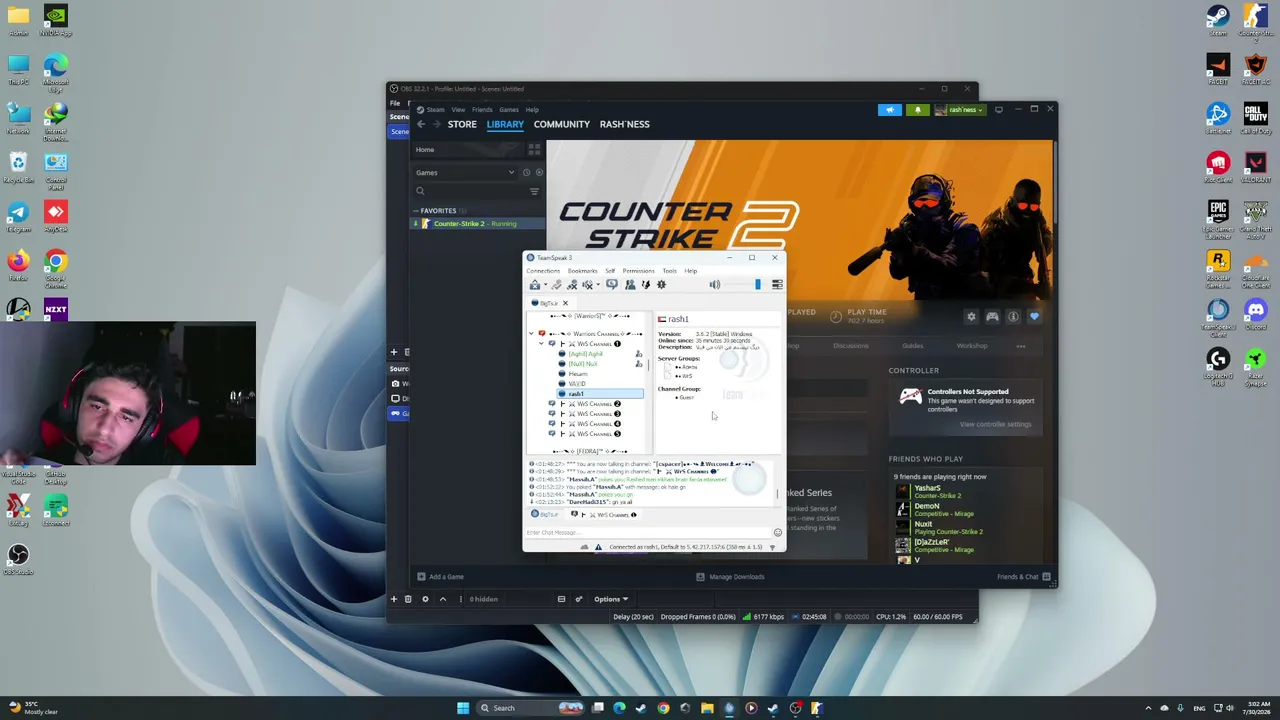
Task: Open Google Chrome desktop shortcut
Action: point(56,265)
